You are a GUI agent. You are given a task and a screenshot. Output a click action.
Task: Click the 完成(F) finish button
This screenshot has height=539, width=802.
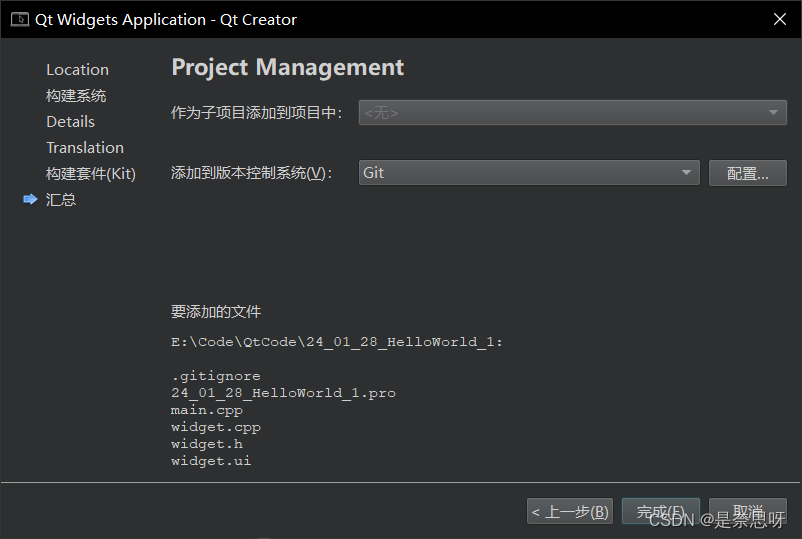[x=660, y=511]
